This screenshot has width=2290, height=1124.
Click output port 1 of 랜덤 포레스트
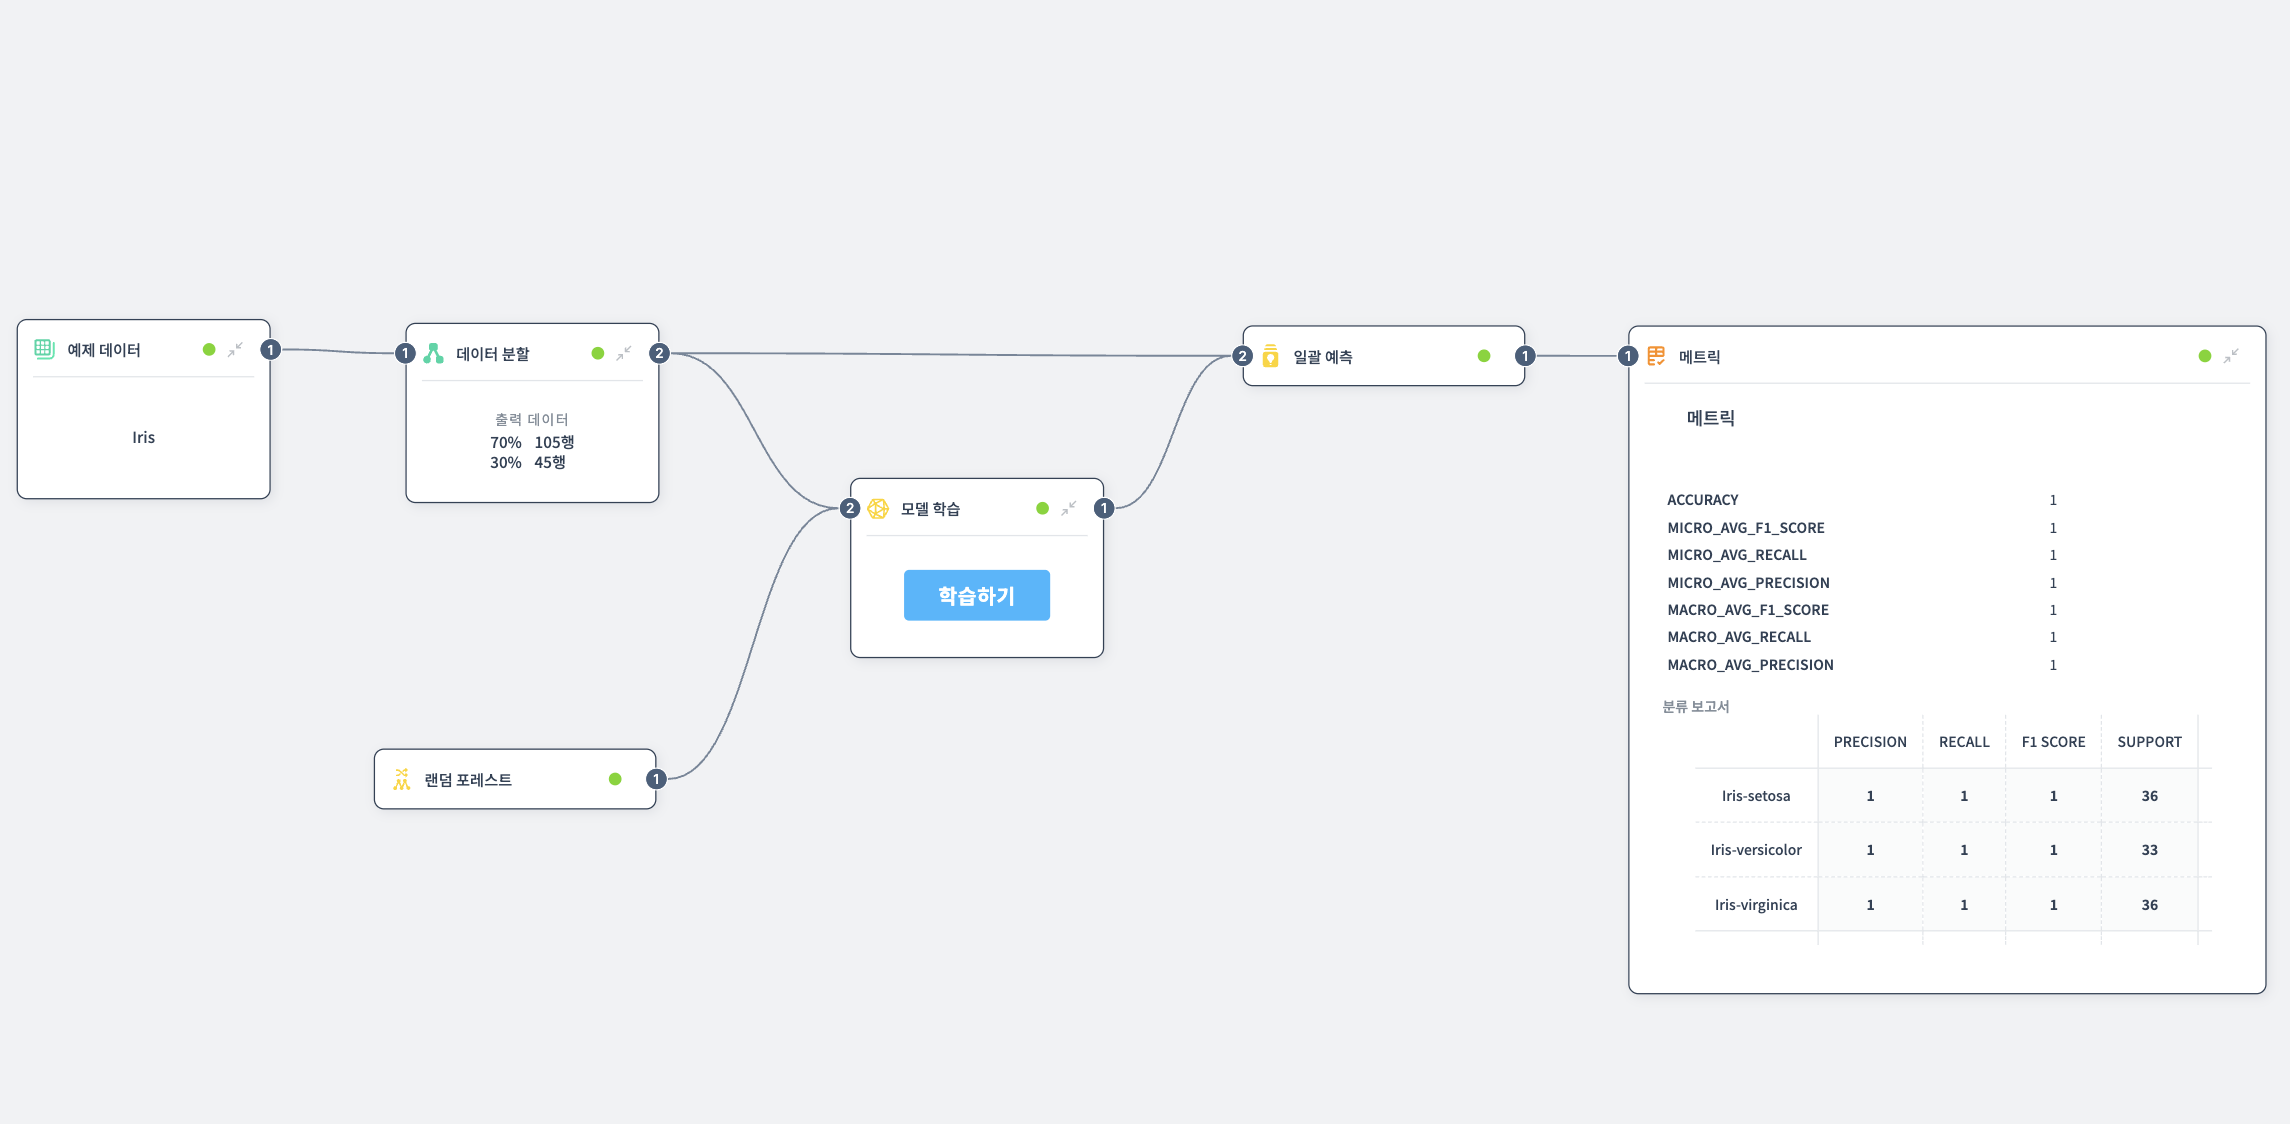pyautogui.click(x=656, y=779)
